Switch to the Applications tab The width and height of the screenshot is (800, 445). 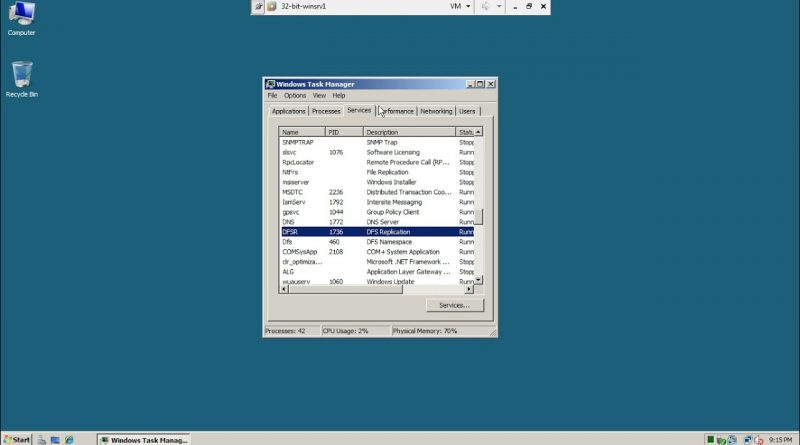coord(288,111)
